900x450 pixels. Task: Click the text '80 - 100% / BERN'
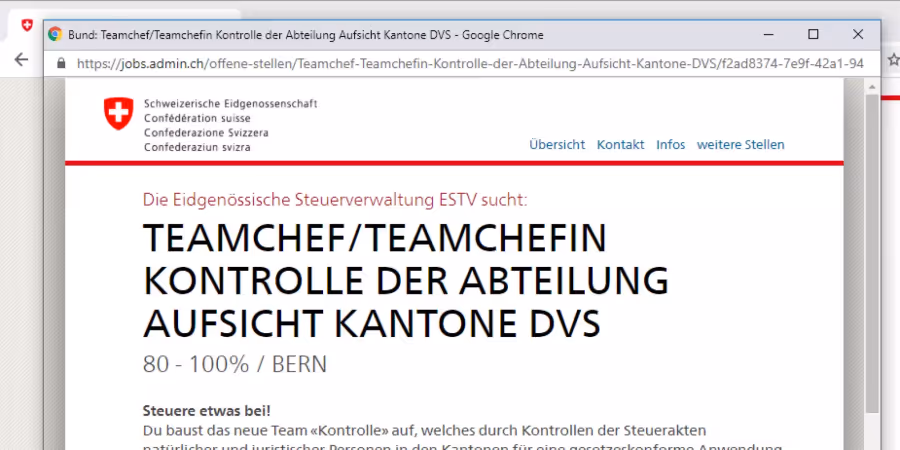[x=235, y=364]
